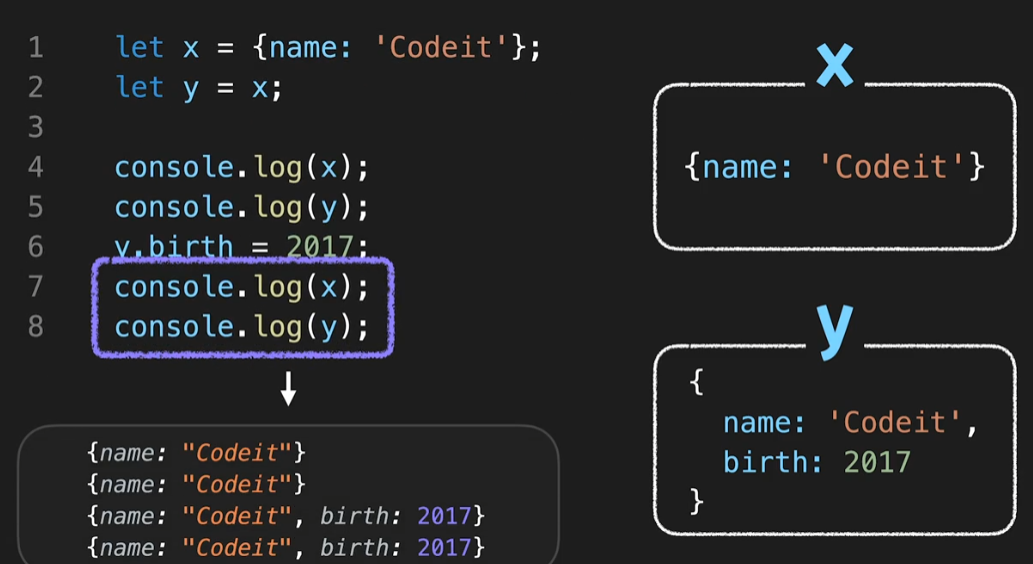
Task: Click line number 6 in the gutter
Action: (x=36, y=246)
